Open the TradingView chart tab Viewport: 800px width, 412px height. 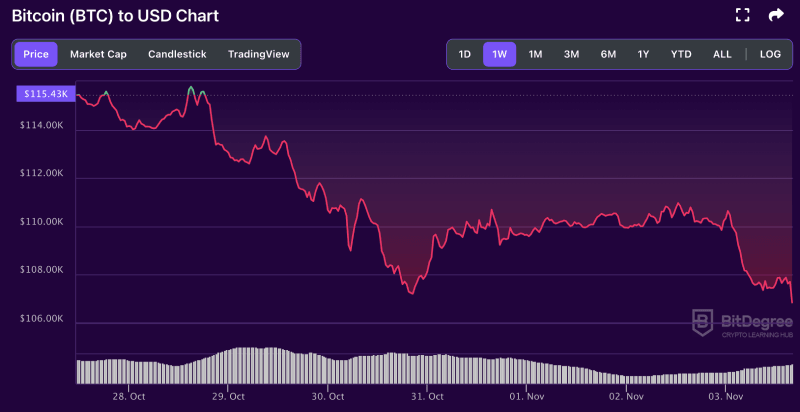click(259, 54)
